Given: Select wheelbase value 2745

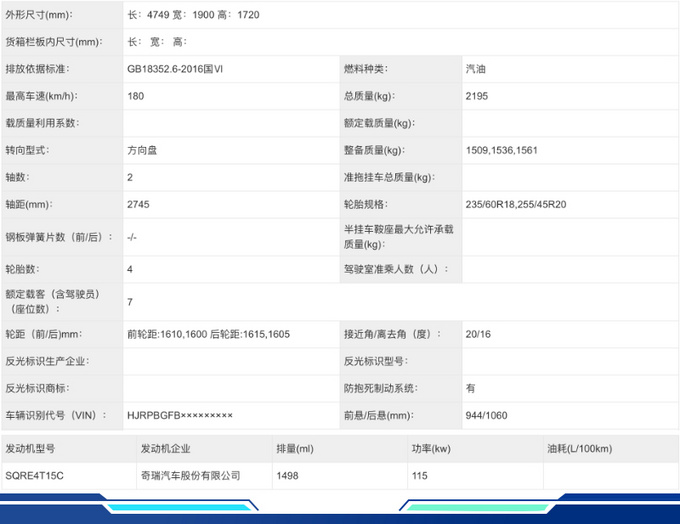Looking at the screenshot, I should click(x=138, y=204).
